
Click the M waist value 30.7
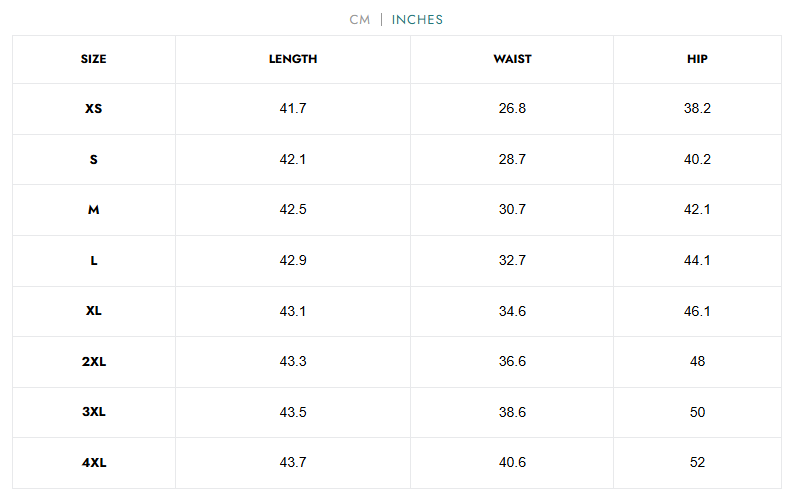pos(512,210)
